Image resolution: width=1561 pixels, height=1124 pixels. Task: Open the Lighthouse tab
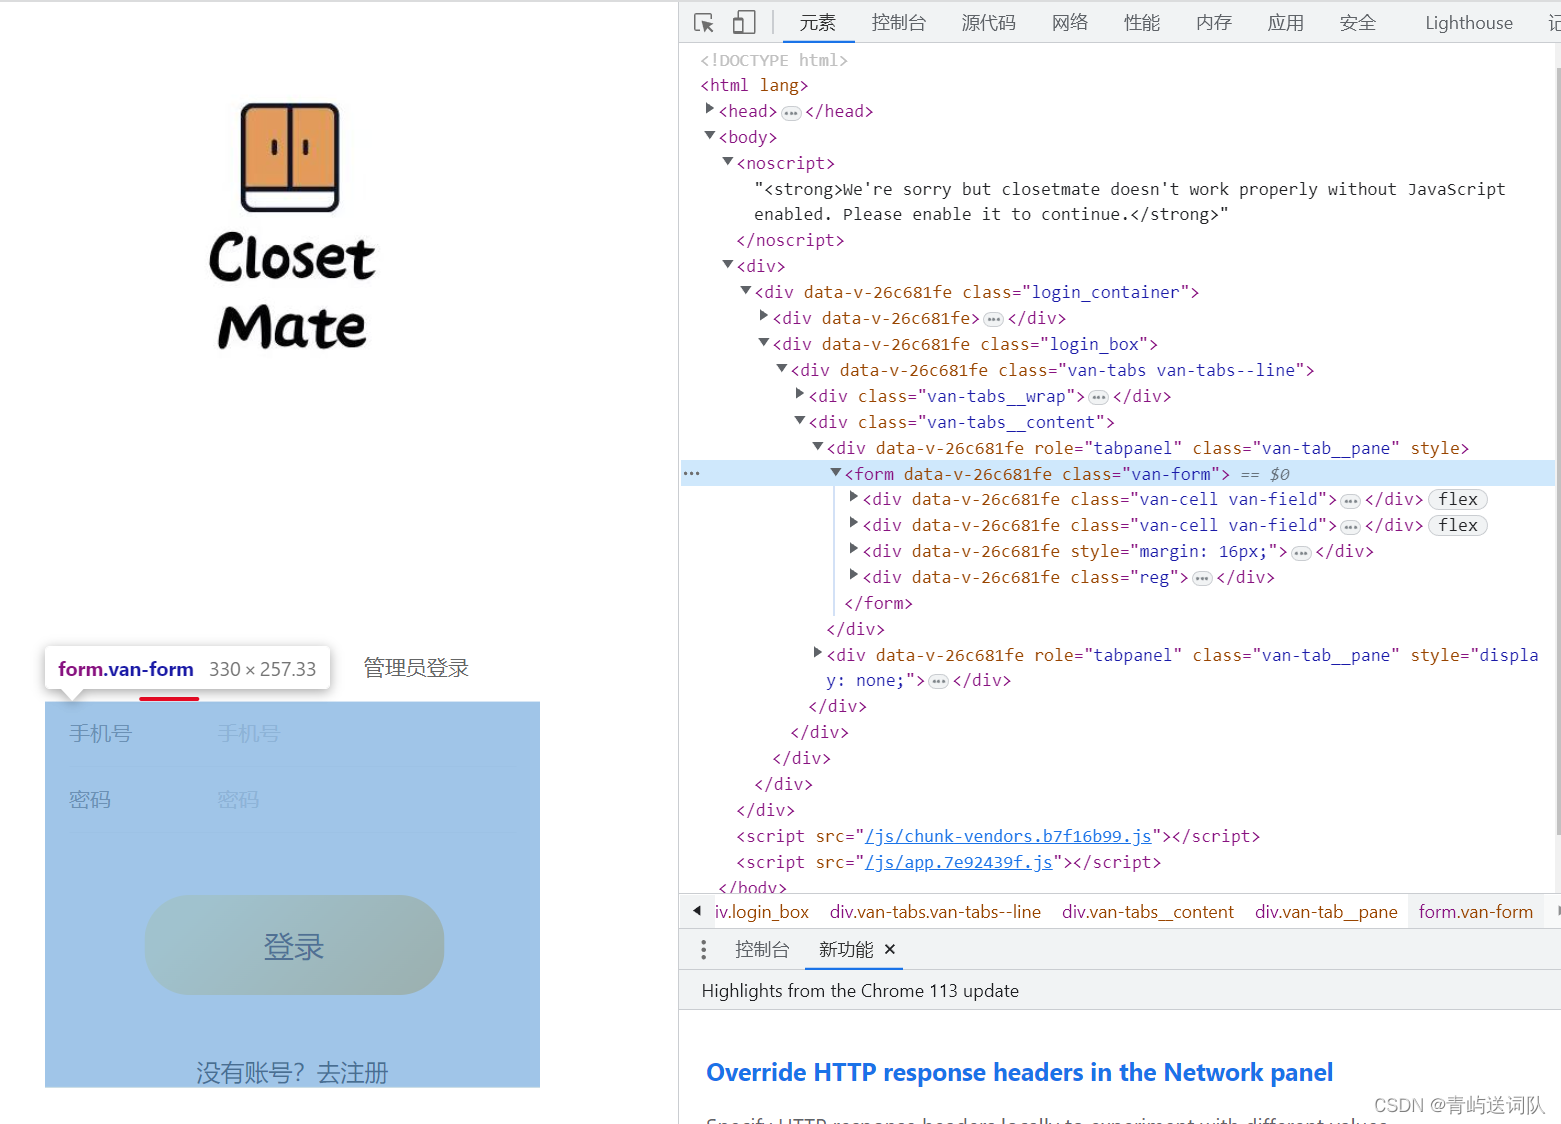[x=1468, y=22]
